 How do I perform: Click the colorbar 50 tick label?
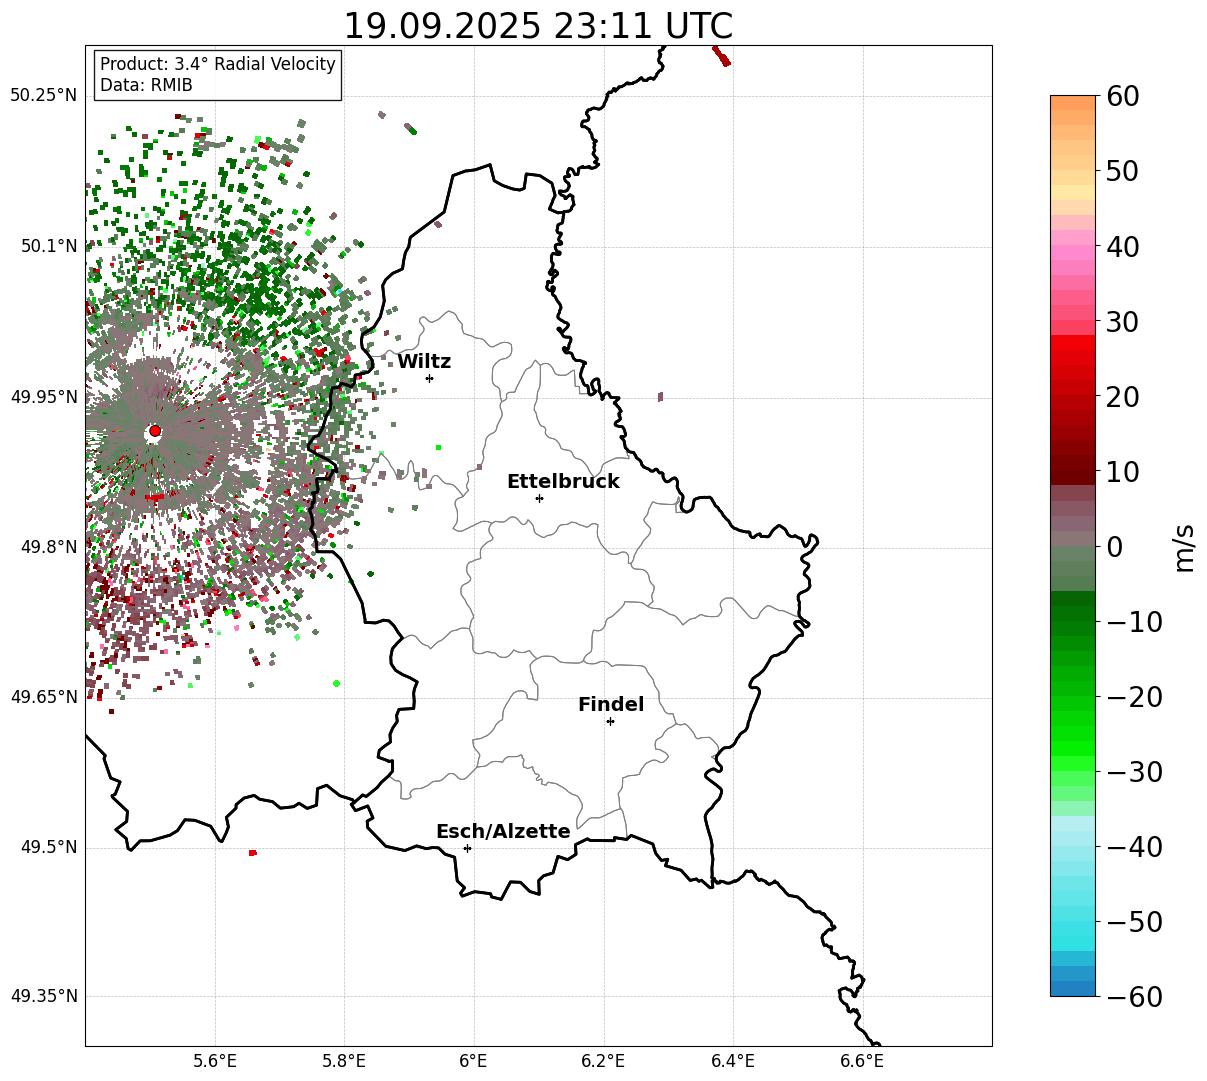1123,171
